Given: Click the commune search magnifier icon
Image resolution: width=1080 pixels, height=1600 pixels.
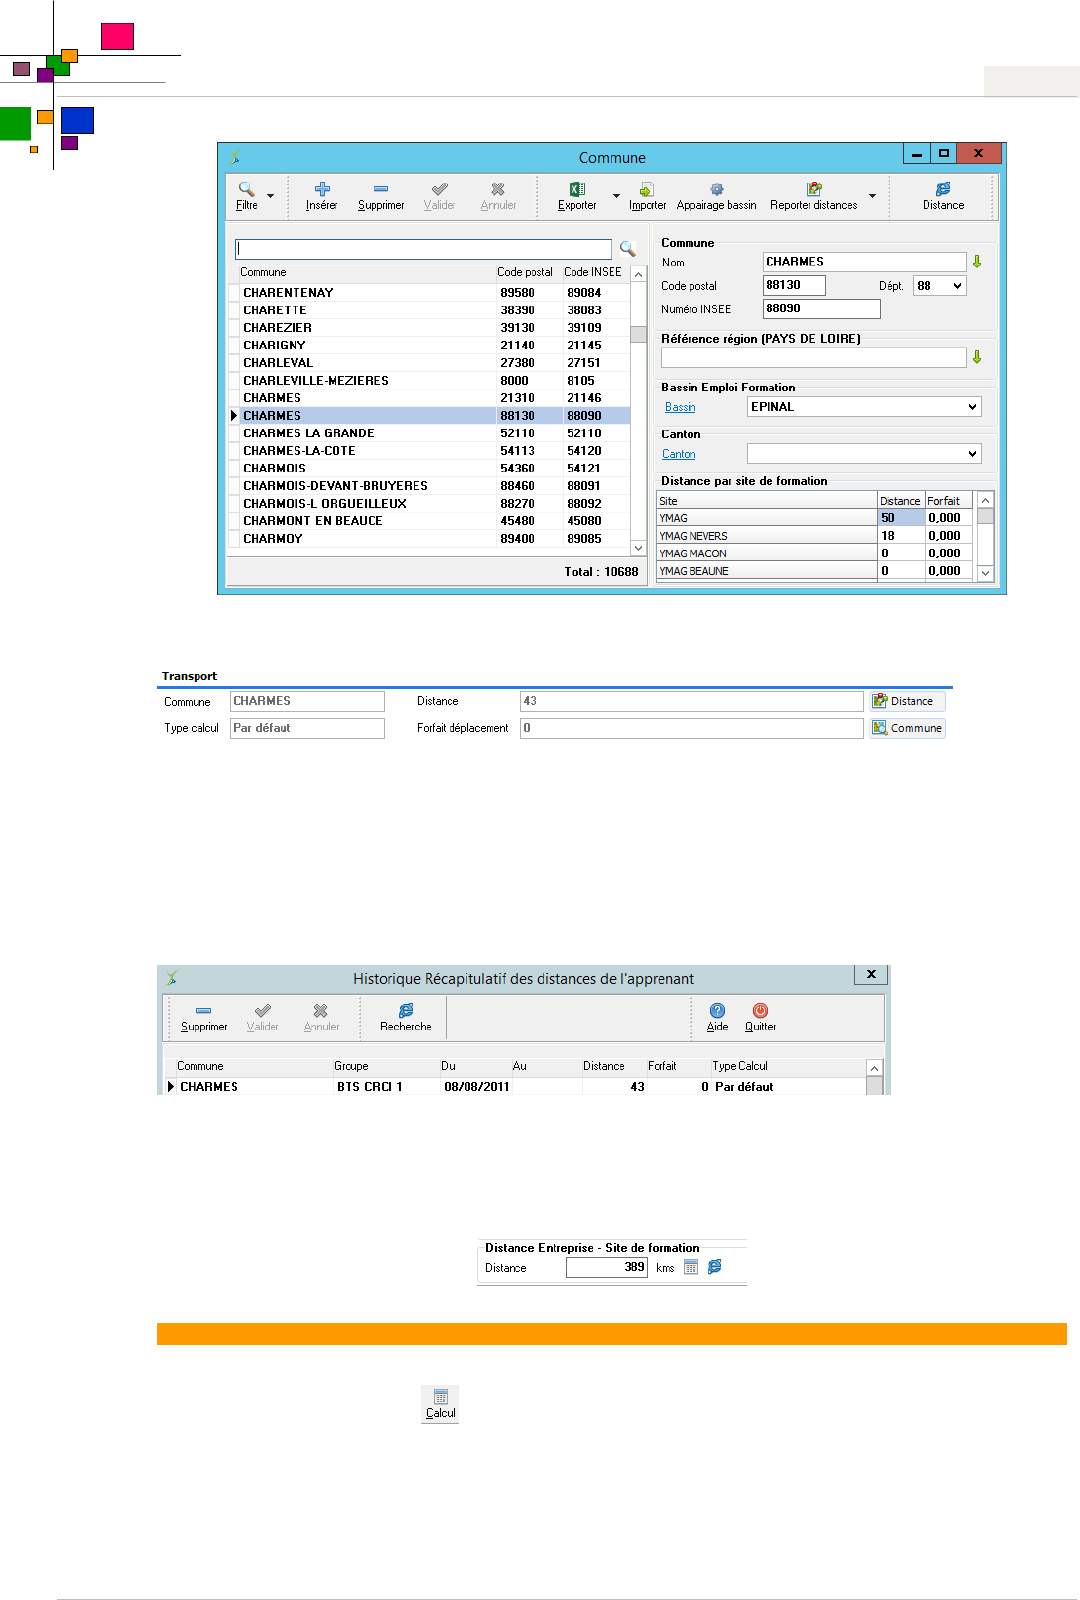Looking at the screenshot, I should (x=628, y=249).
